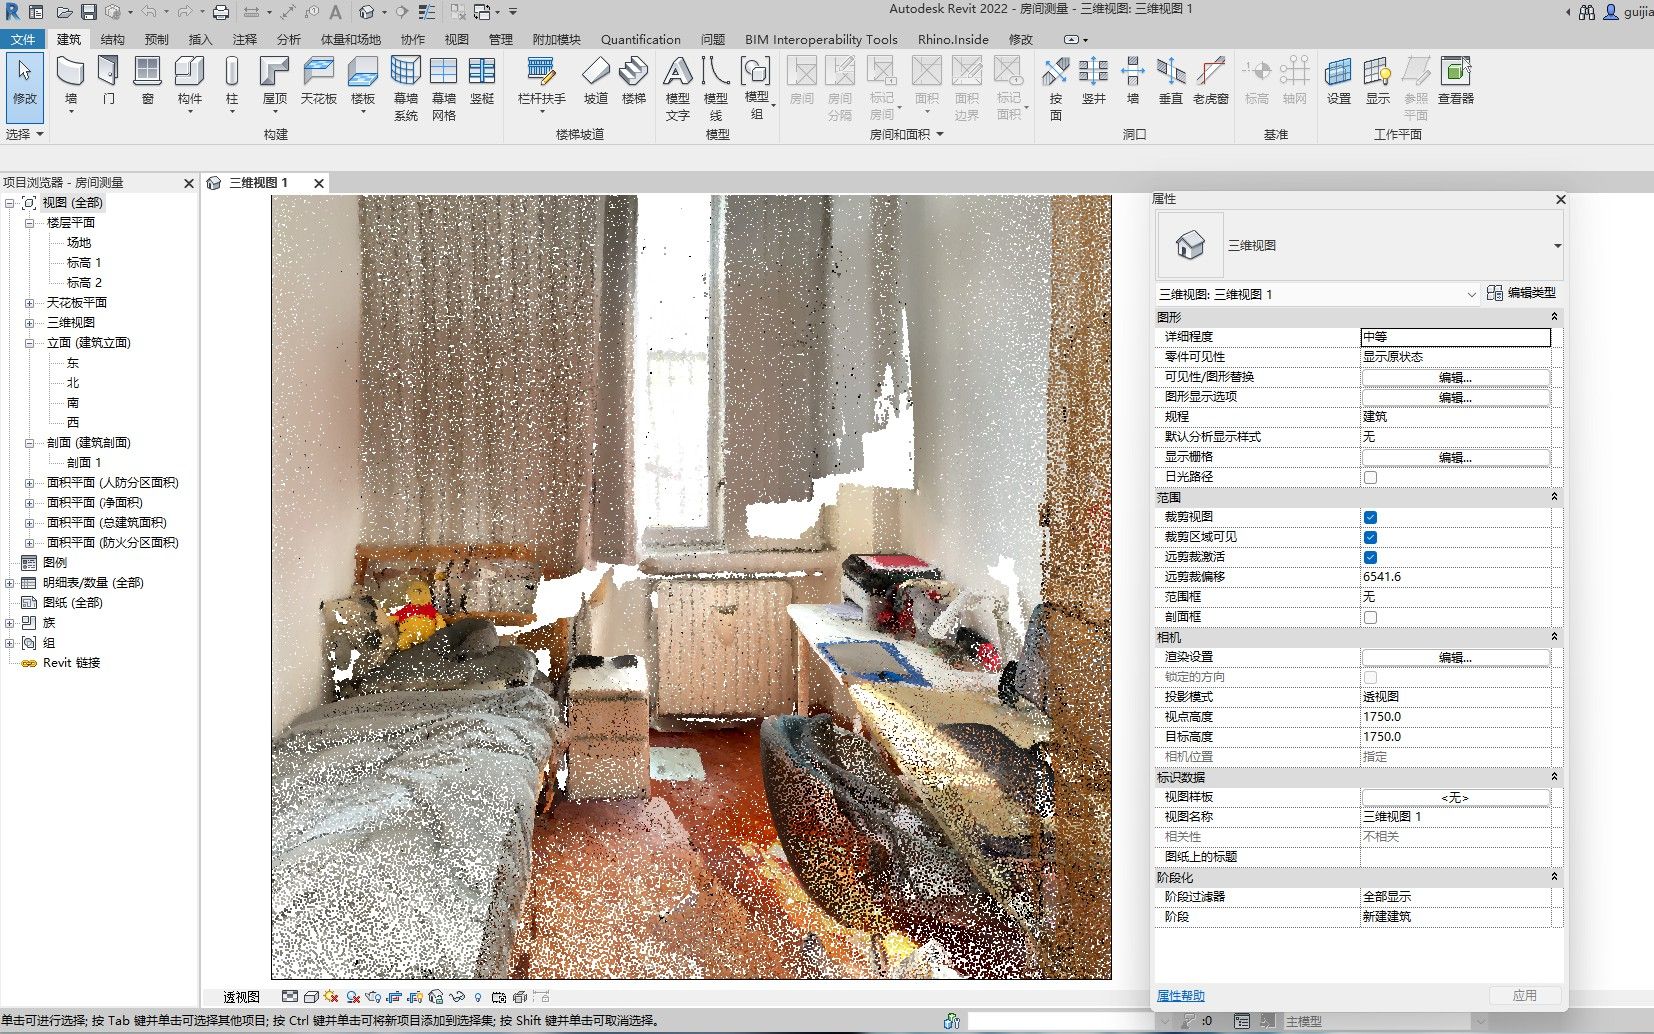Click in the 详细程度 value field showing 中等
This screenshot has width=1654, height=1034.
pos(1455,337)
